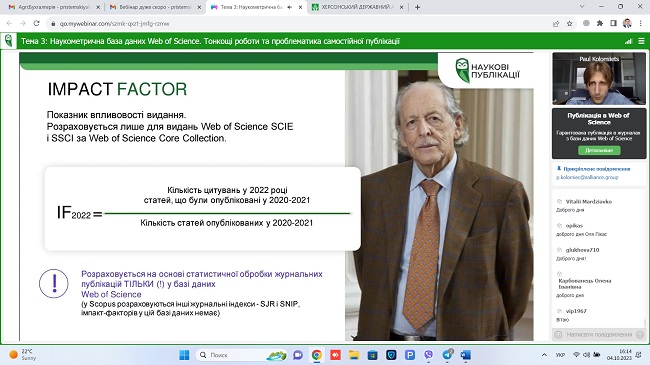Click the НАУКОВІ ПУБЛІКАЦІЇ slide logo

pyautogui.click(x=487, y=71)
